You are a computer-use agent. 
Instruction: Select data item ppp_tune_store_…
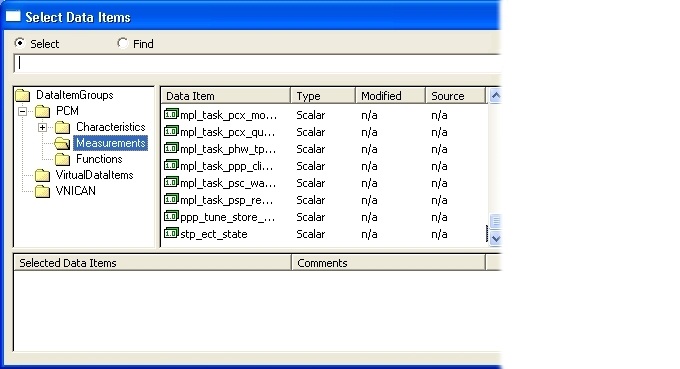point(228,217)
